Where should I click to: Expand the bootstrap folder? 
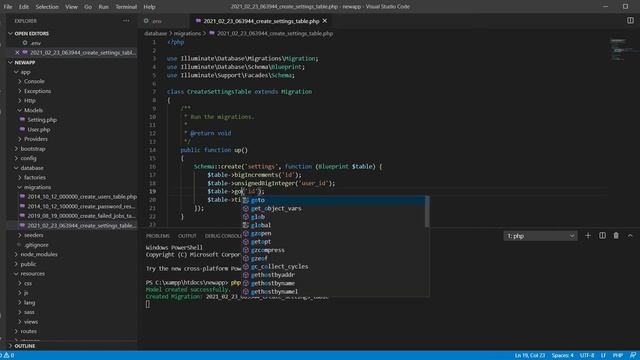coord(33,149)
